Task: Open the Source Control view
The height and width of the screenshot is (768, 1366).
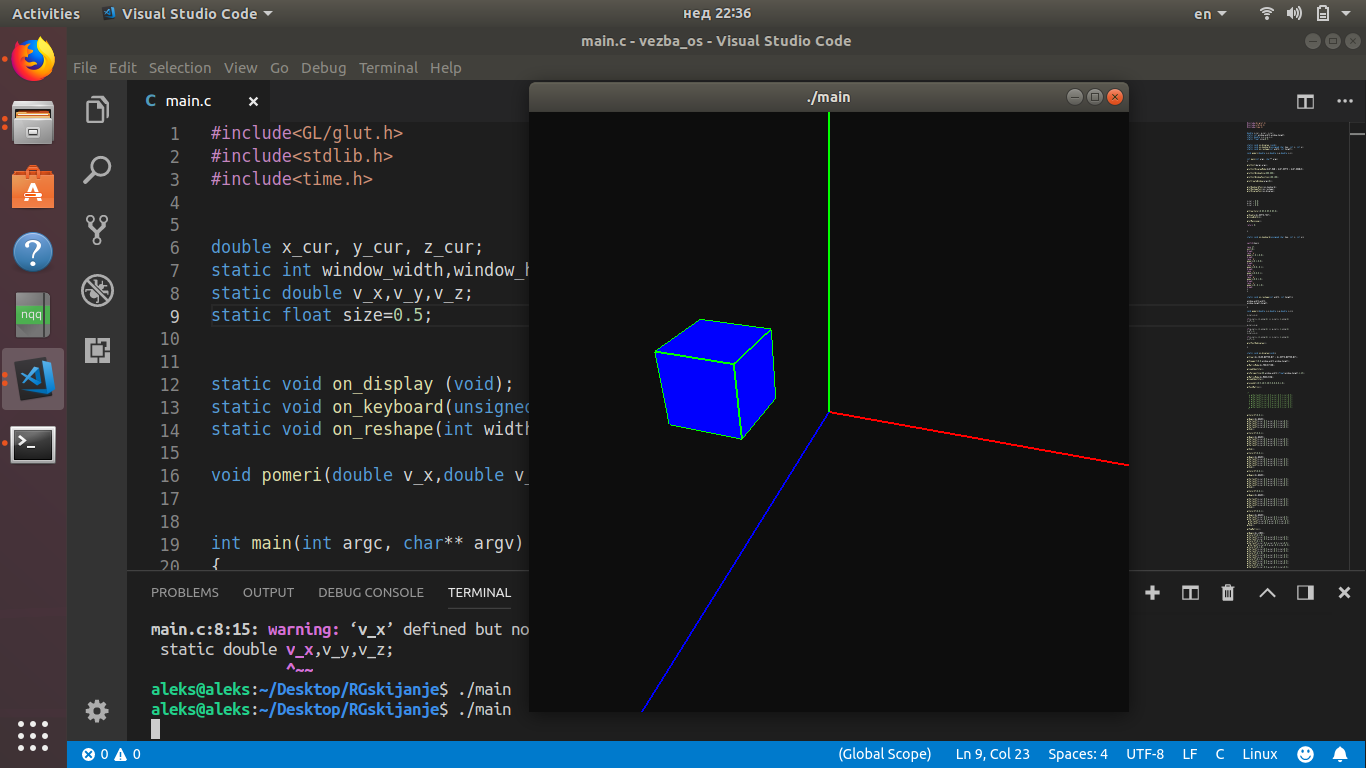Action: click(97, 230)
